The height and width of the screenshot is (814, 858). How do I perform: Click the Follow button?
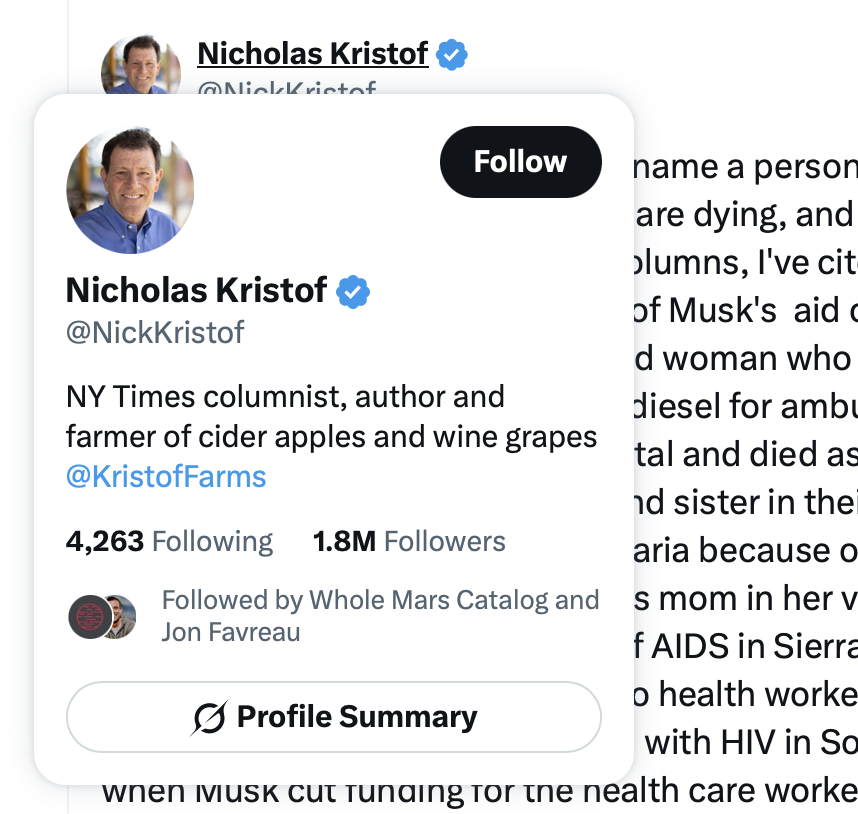click(x=520, y=162)
